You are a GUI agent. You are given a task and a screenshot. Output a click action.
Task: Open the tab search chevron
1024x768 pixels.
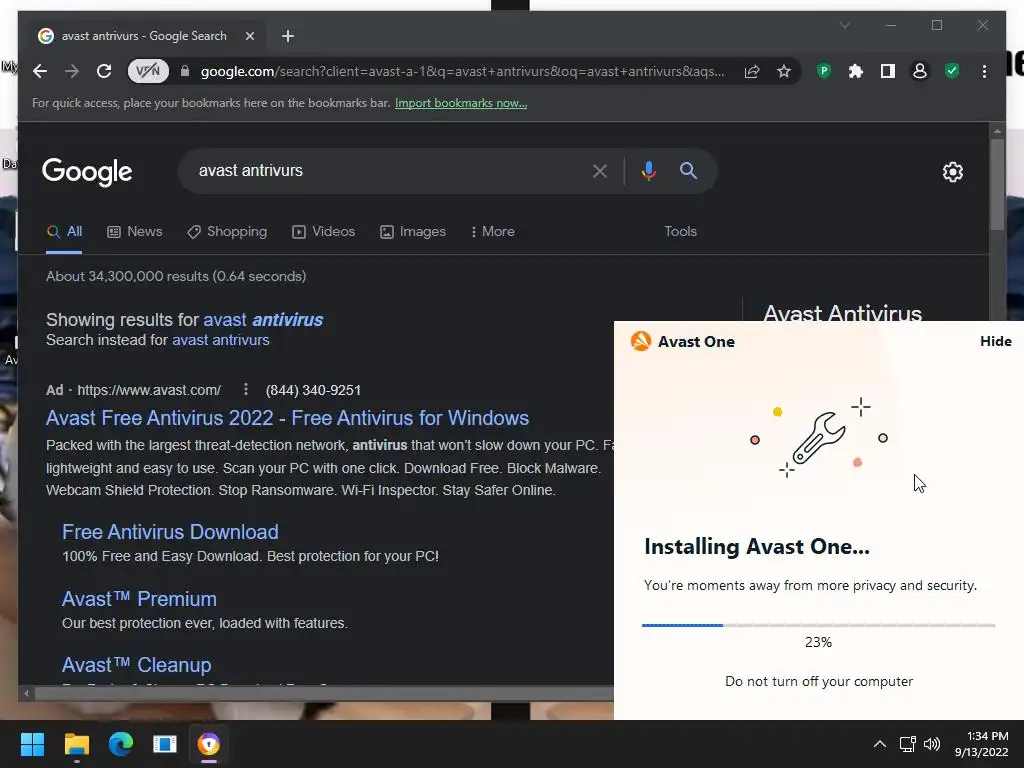pos(844,25)
